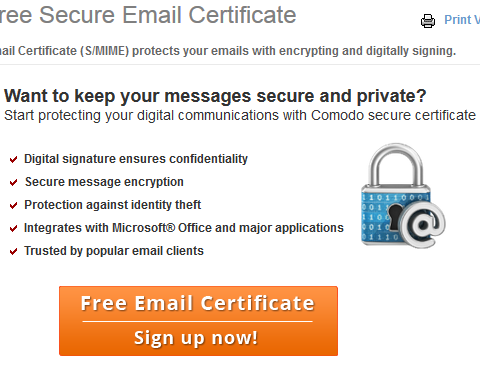Click the Free Secure Email Certificate heading

(x=148, y=15)
